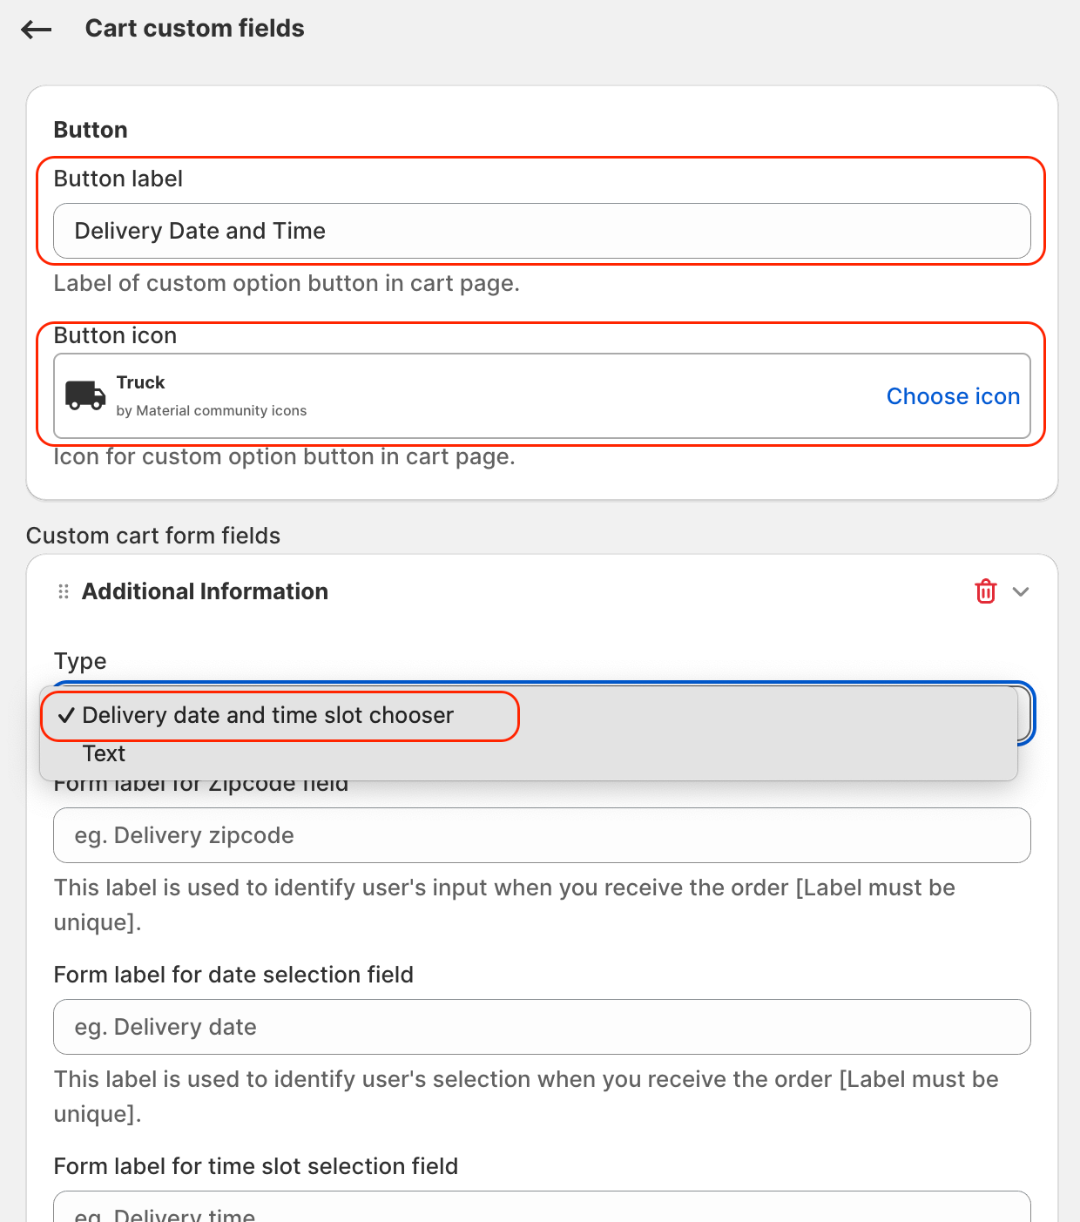Click the Delivery zipcode input field
This screenshot has width=1080, height=1222.
pyautogui.click(x=541, y=835)
